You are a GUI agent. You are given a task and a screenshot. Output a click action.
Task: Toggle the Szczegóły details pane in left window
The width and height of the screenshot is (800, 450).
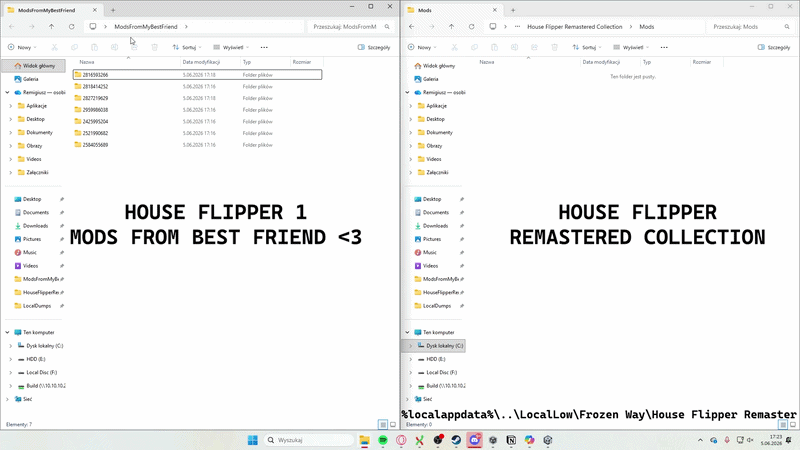click(x=374, y=47)
